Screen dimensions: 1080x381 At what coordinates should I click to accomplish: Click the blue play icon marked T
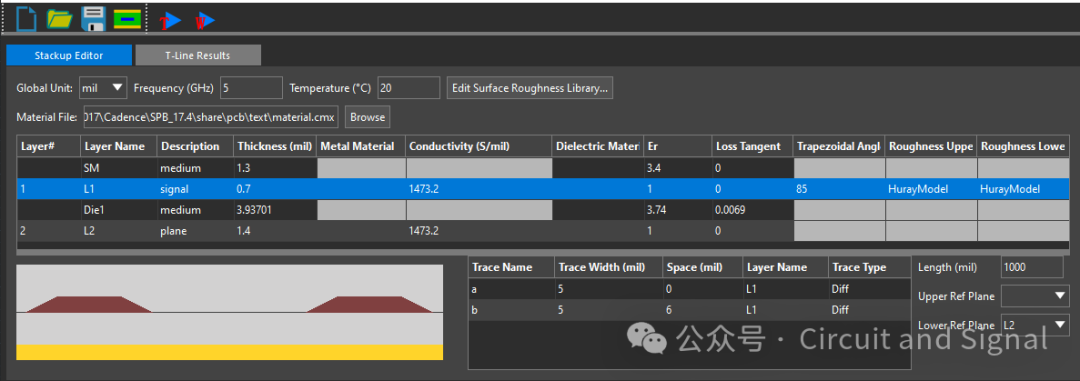pos(170,21)
